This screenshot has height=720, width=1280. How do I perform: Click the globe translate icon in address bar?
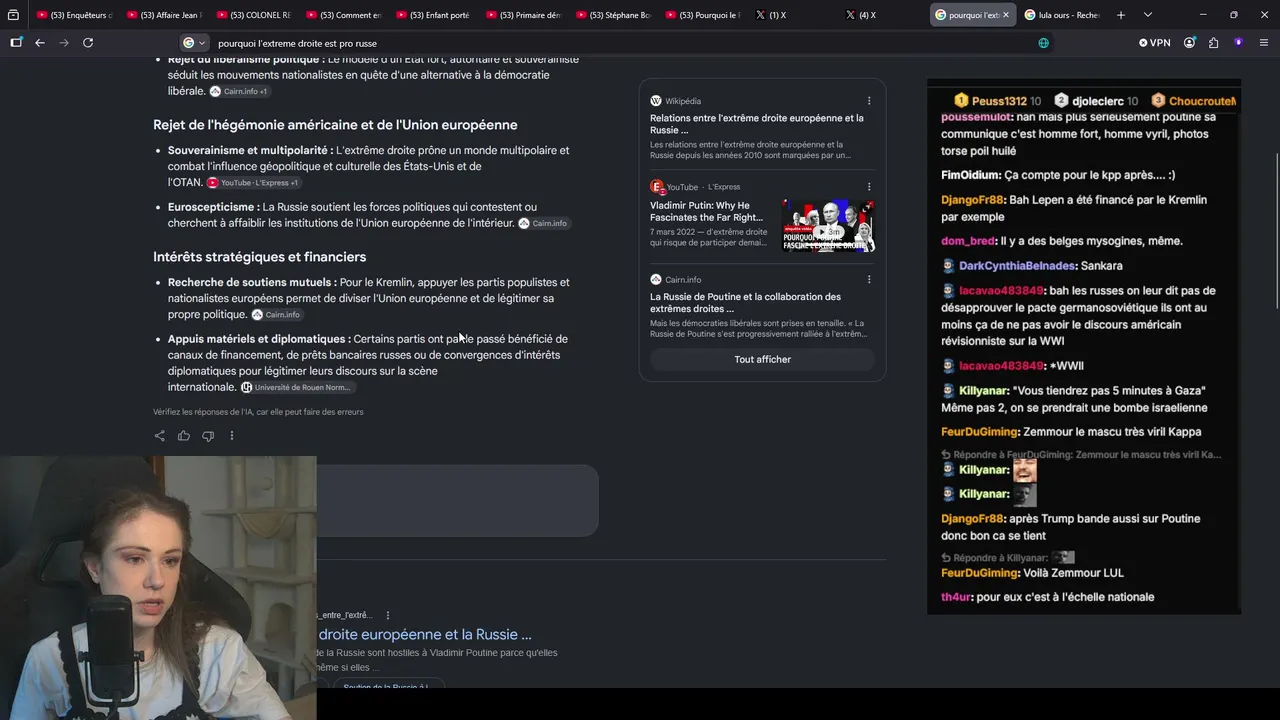coord(1044,43)
